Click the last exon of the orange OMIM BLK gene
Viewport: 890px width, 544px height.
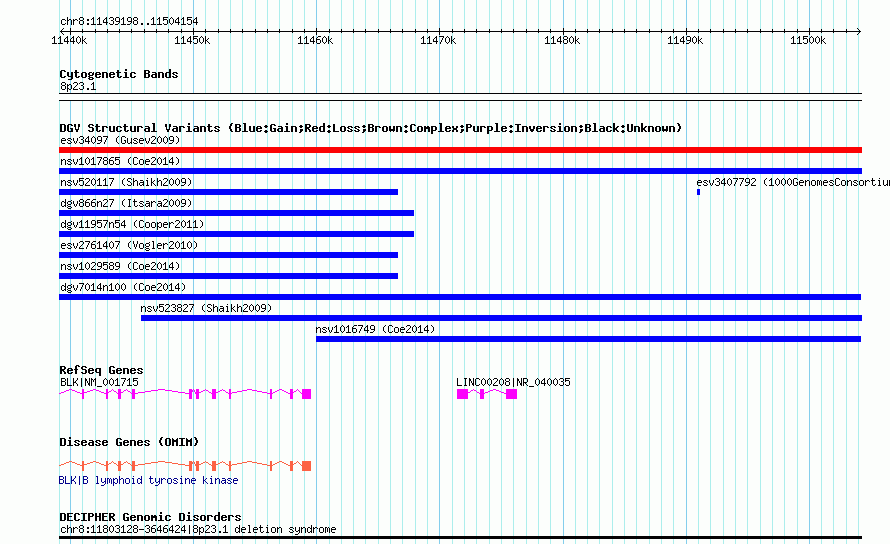pos(307,466)
